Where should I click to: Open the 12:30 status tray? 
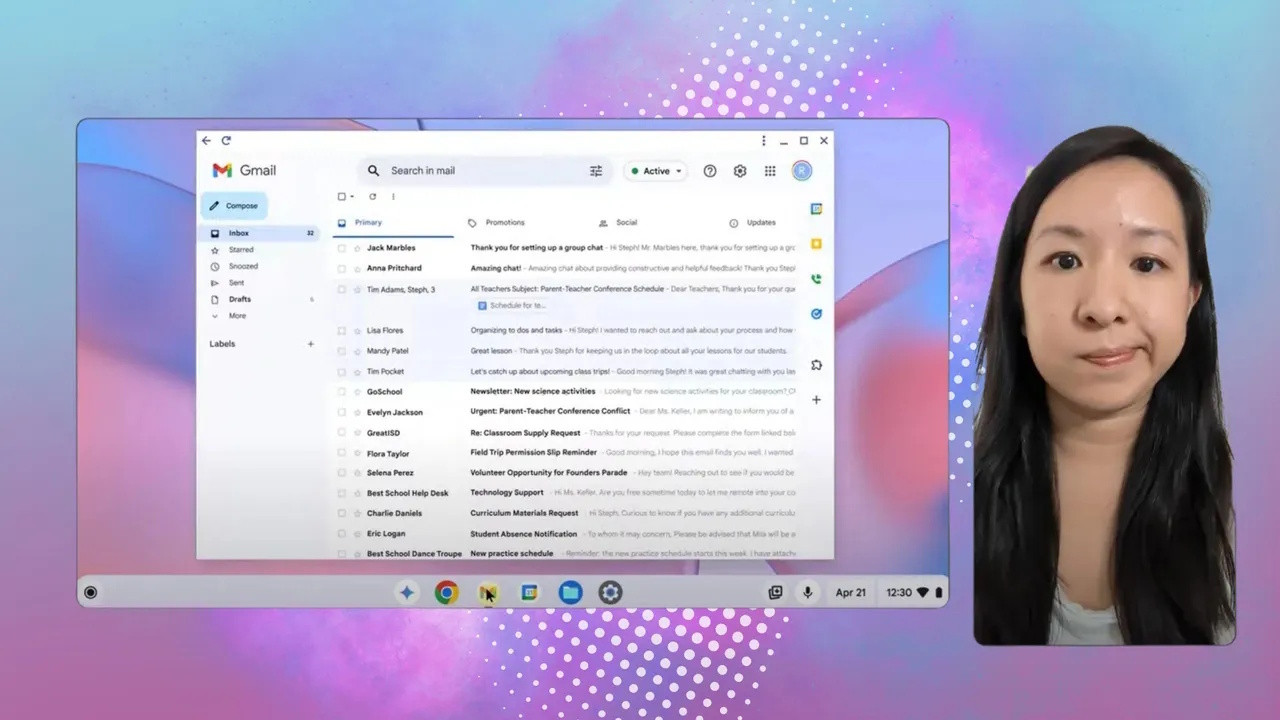pos(913,593)
